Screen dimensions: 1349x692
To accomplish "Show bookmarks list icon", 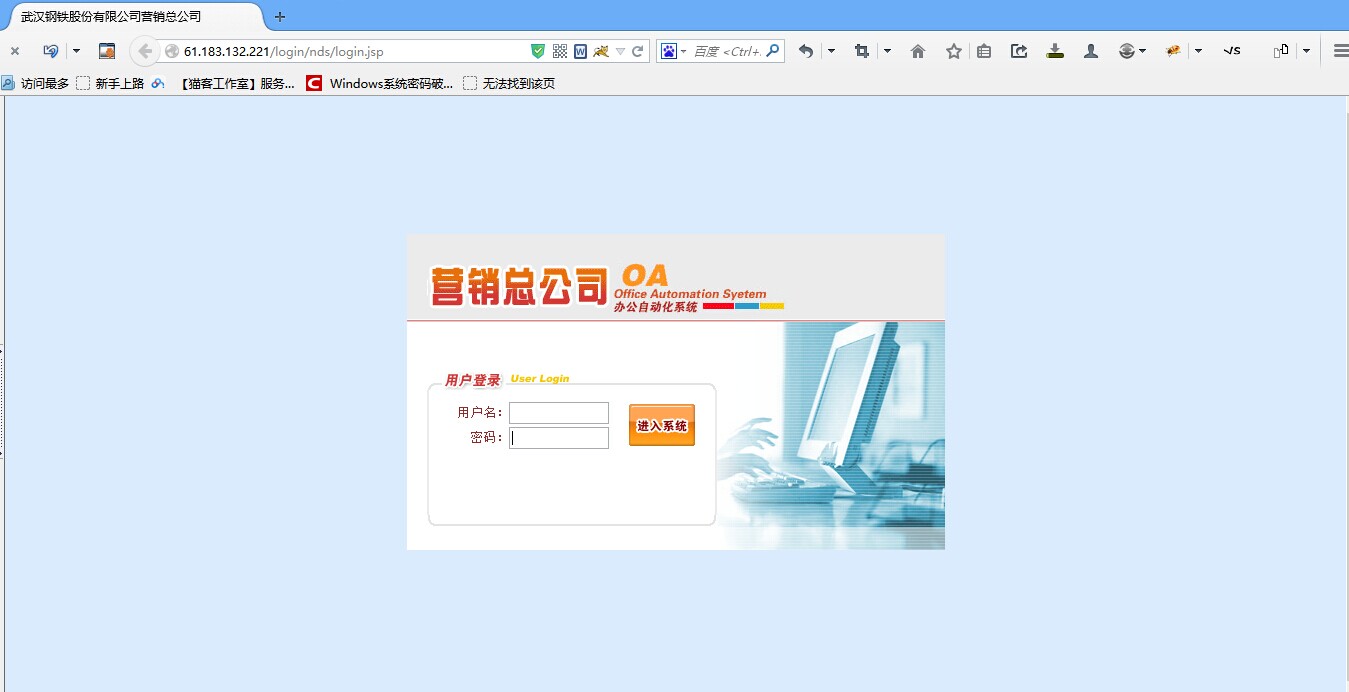I will point(984,51).
